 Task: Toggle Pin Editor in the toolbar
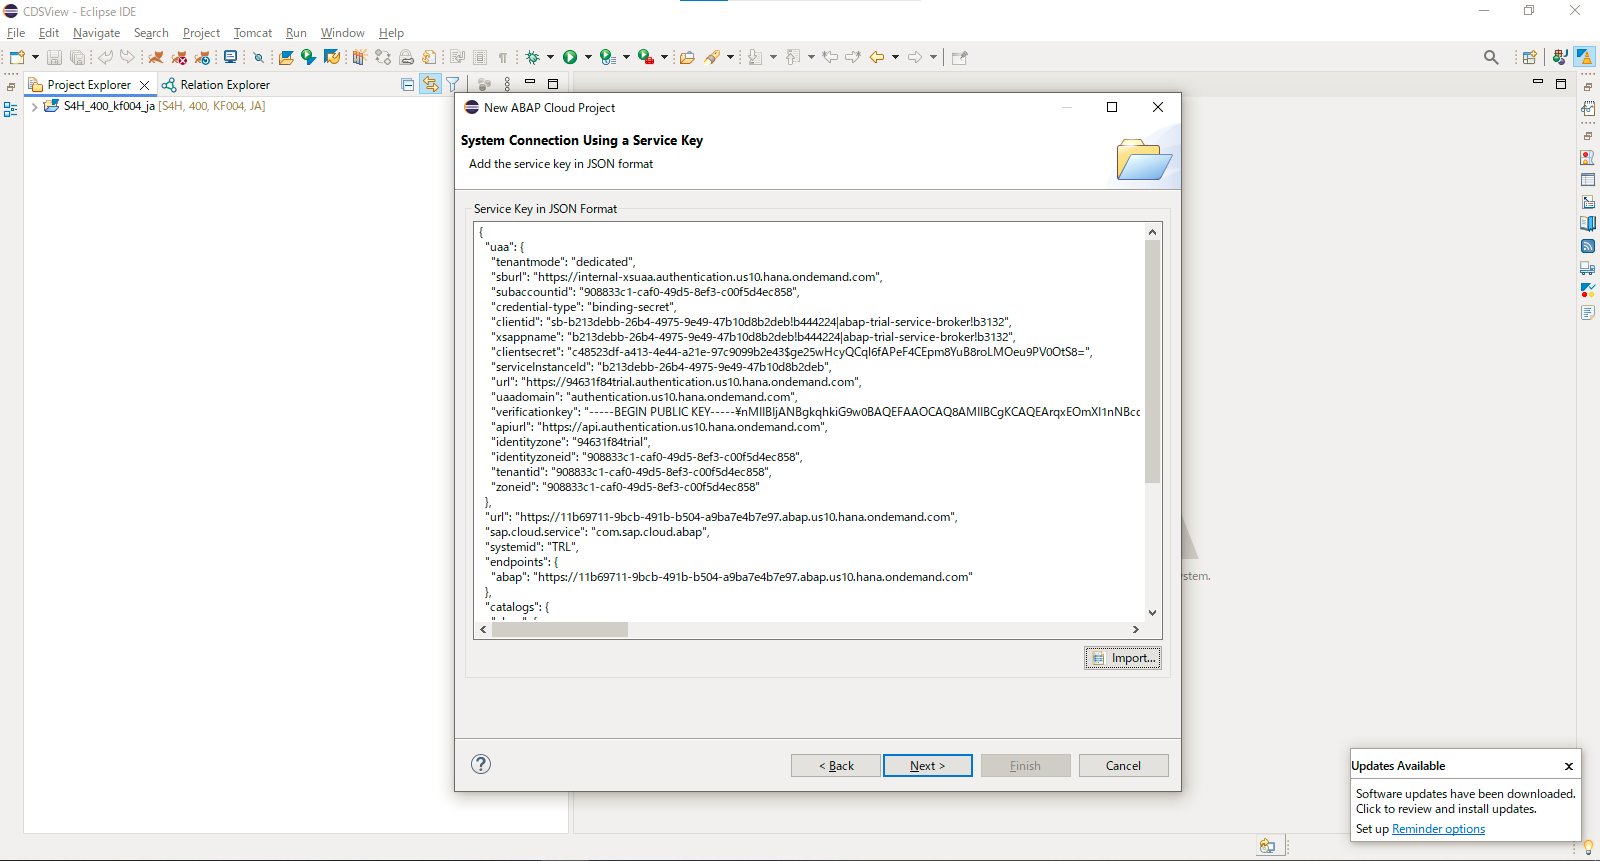pyautogui.click(x=960, y=57)
